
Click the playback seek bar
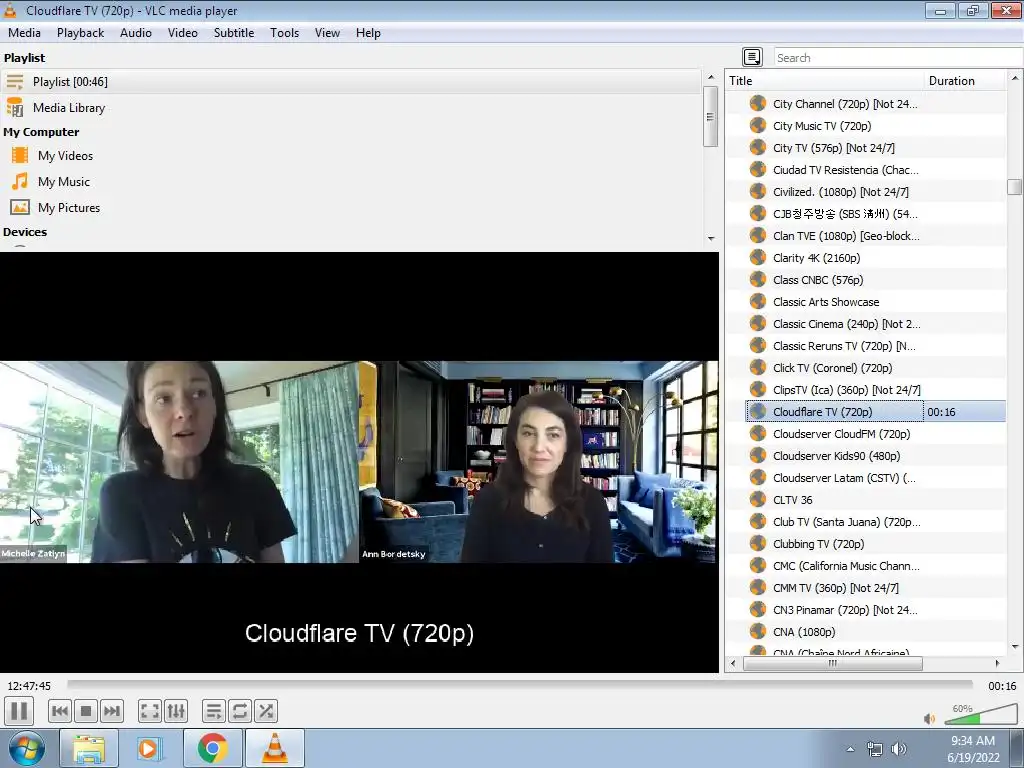(520, 684)
